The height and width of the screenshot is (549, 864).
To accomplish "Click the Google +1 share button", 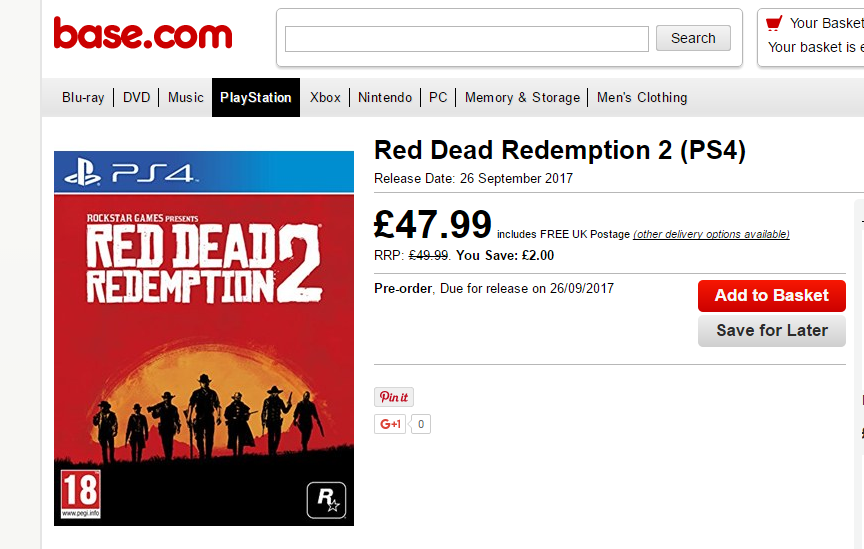I will click(389, 424).
